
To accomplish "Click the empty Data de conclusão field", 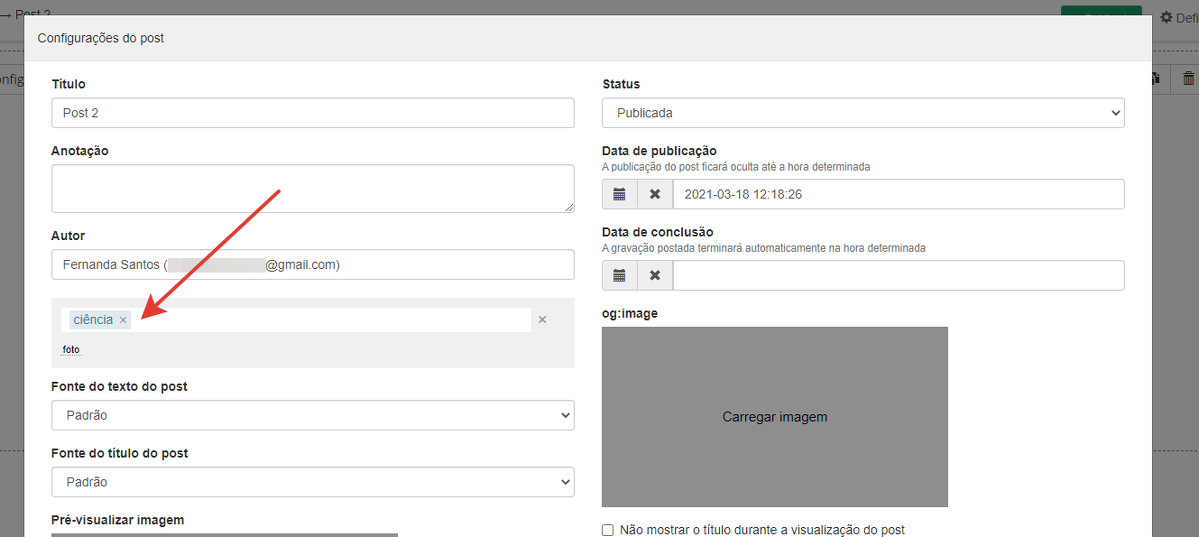I will (x=897, y=275).
